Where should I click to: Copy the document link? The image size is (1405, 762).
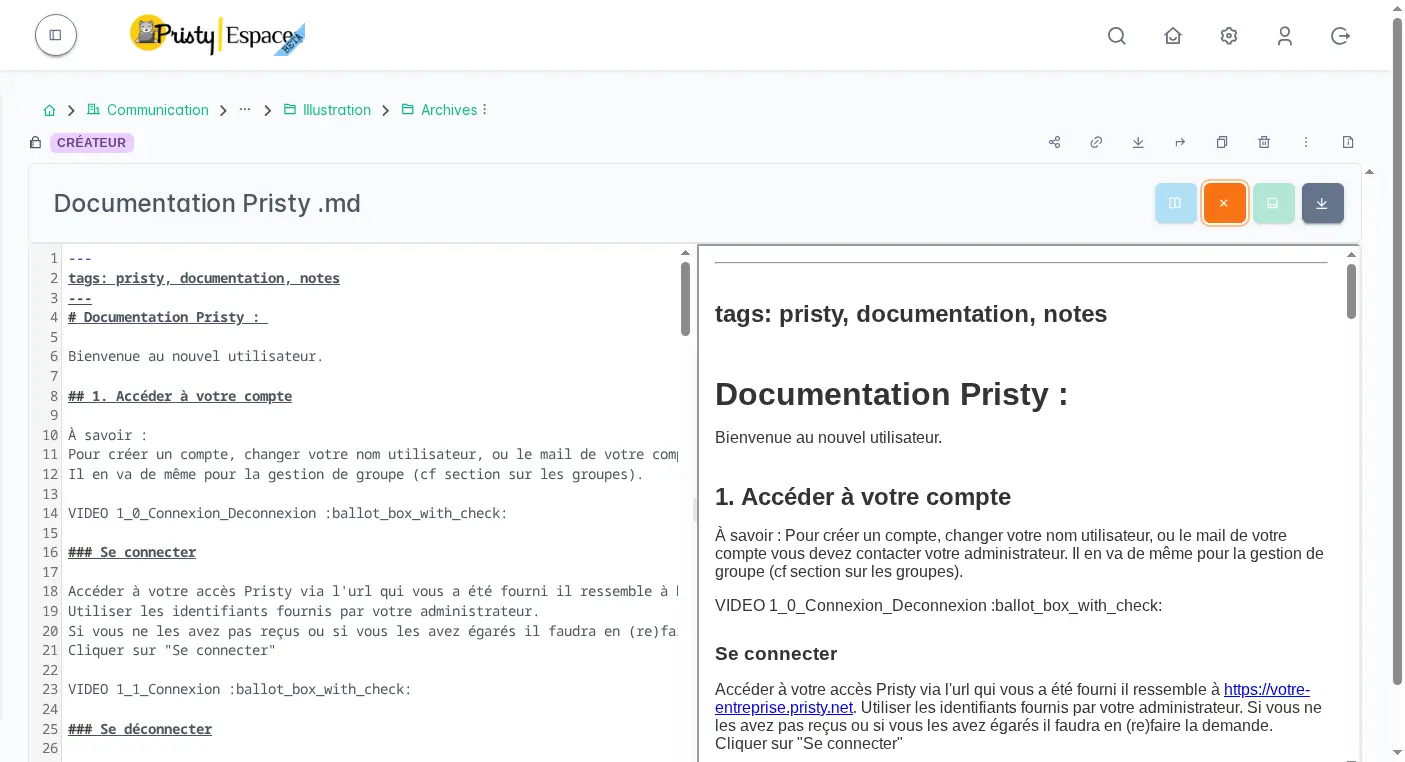click(x=1096, y=142)
